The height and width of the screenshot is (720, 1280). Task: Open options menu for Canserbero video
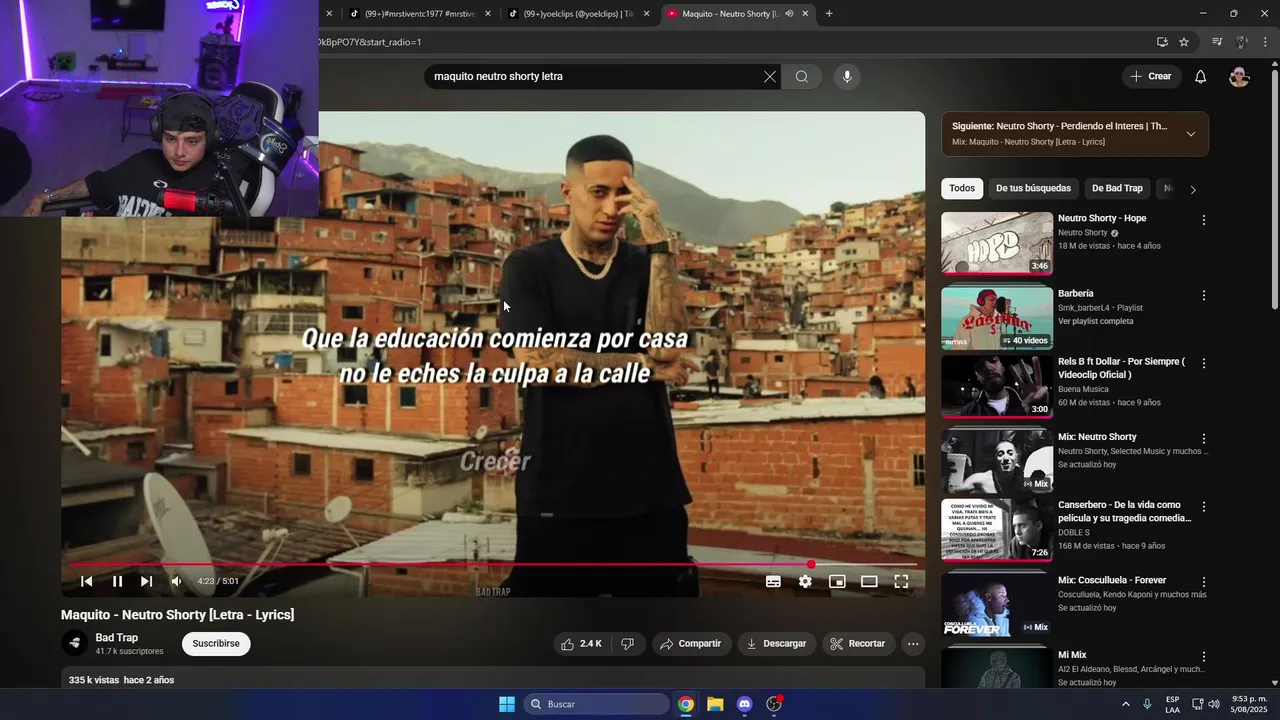click(x=1204, y=507)
